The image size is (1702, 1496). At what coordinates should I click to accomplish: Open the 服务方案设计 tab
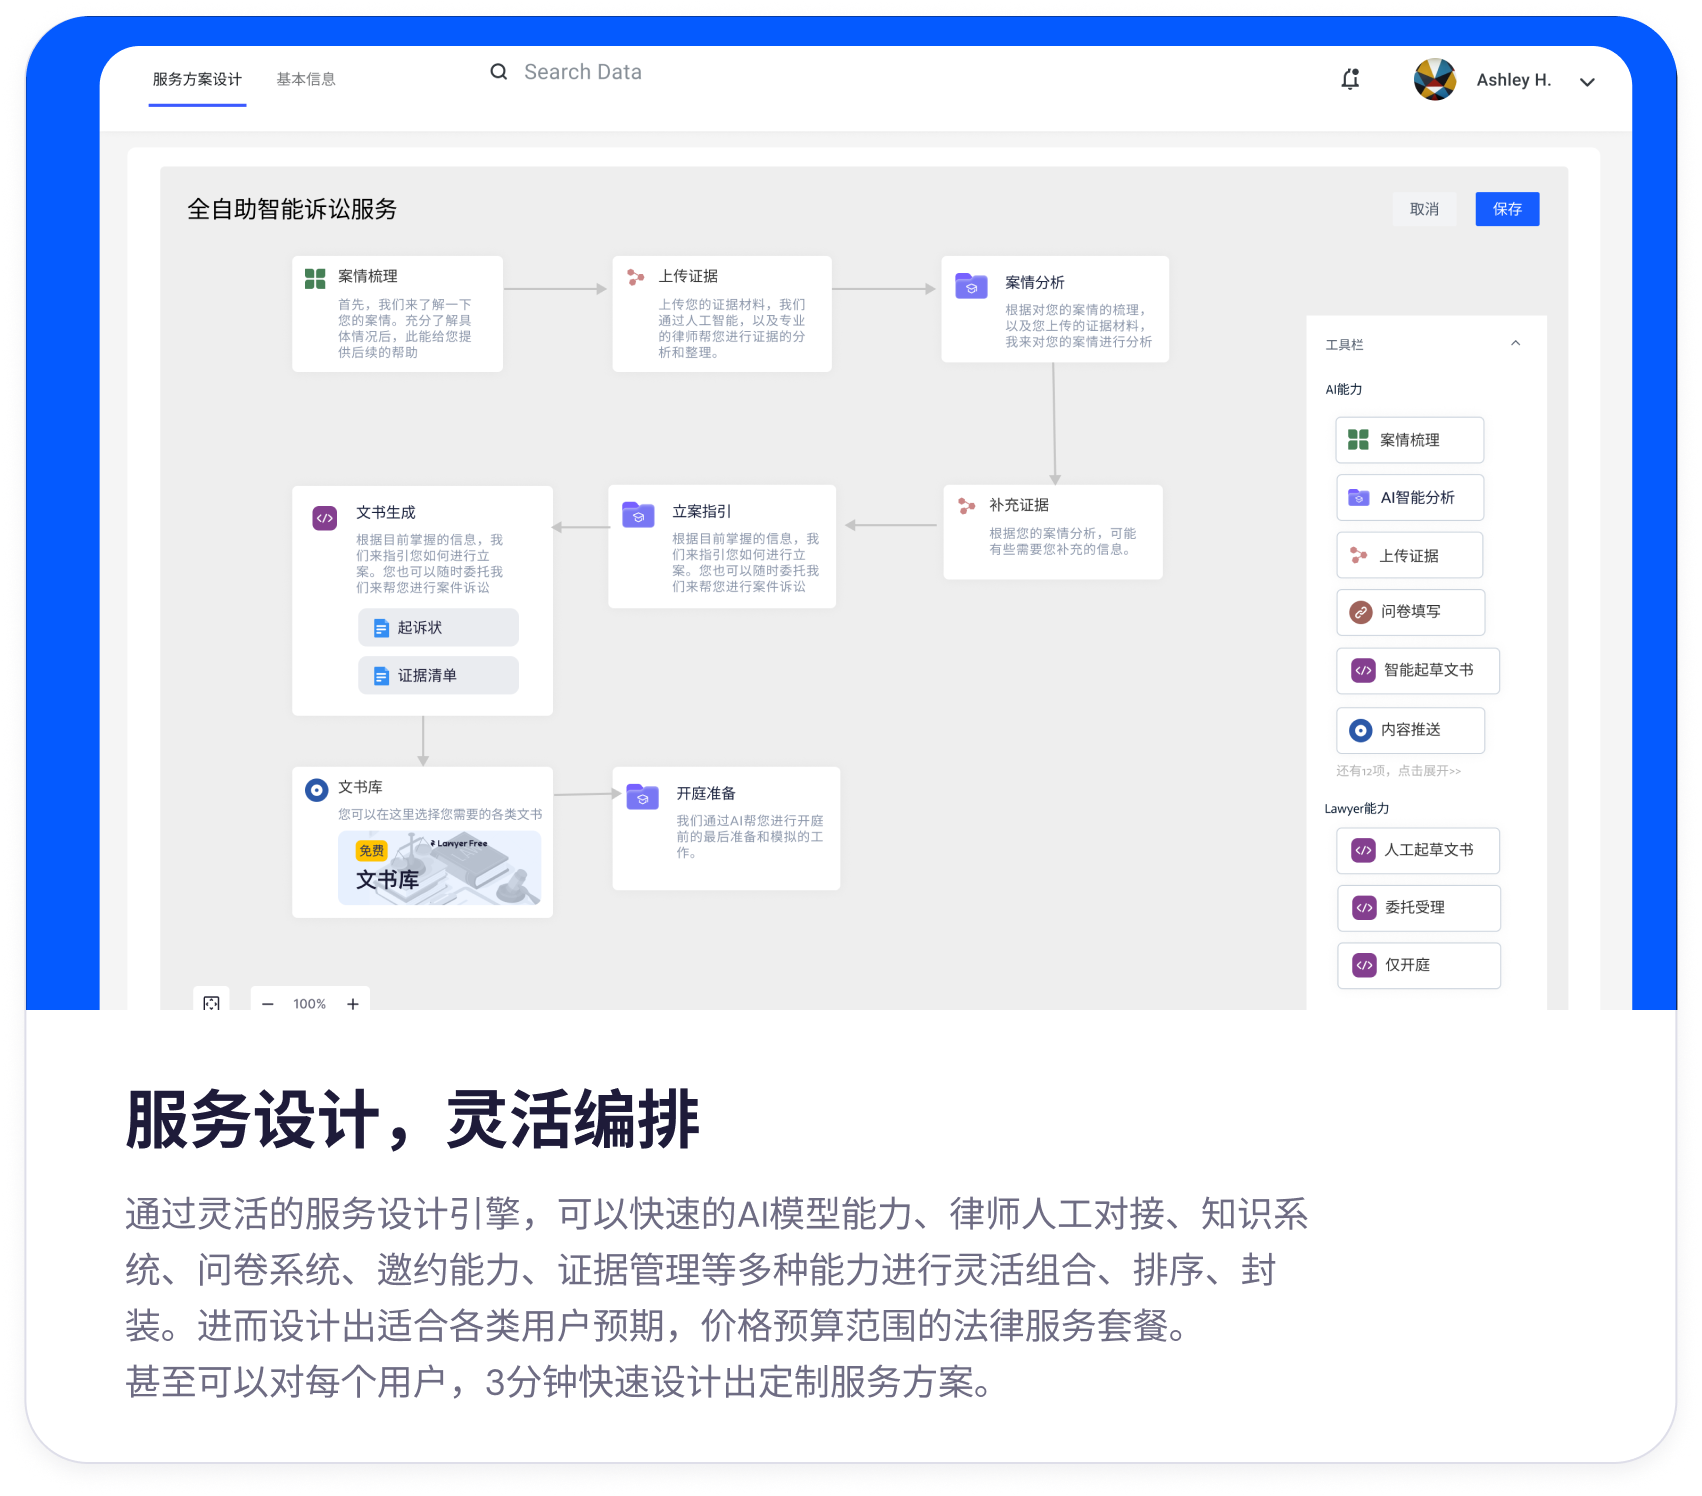[197, 79]
